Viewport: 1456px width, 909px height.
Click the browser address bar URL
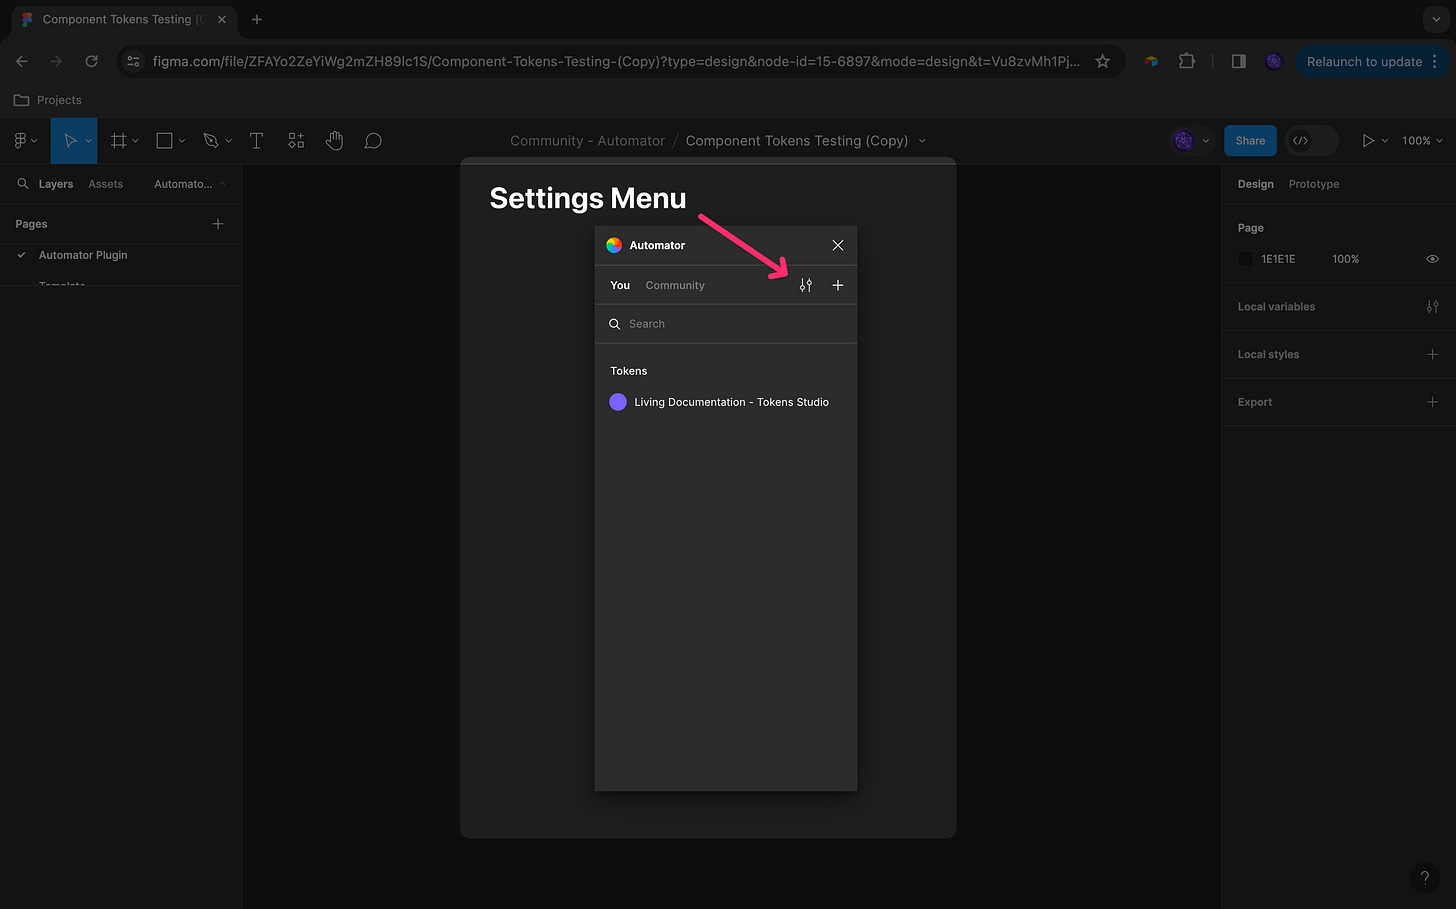(616, 61)
